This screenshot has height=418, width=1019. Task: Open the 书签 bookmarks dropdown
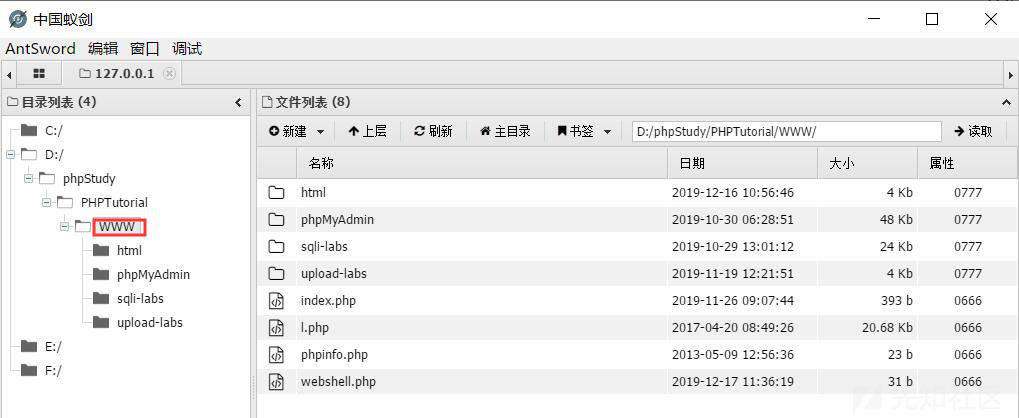point(584,131)
